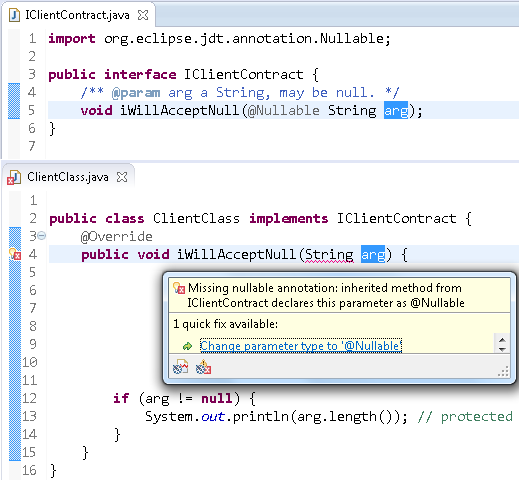Click the underlined 'String' parameter type
This screenshot has height=480, width=519.
click(329, 255)
